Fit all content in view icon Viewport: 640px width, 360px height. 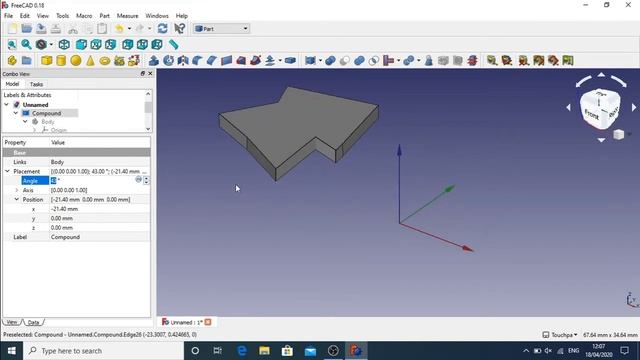(x=12, y=44)
